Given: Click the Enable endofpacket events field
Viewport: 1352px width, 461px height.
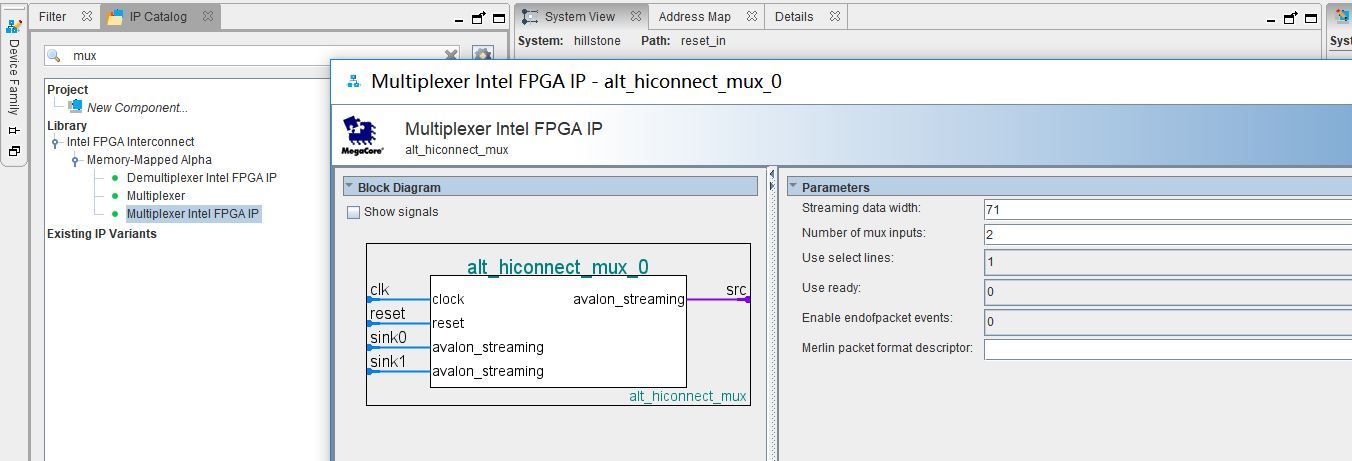Looking at the screenshot, I should pyautogui.click(x=1168, y=322).
